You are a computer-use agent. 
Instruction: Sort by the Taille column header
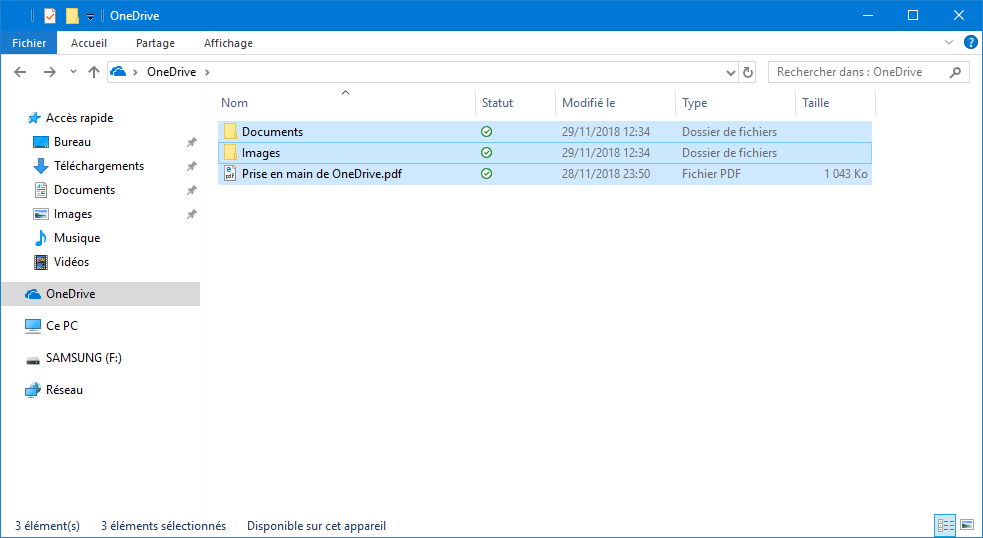(835, 103)
